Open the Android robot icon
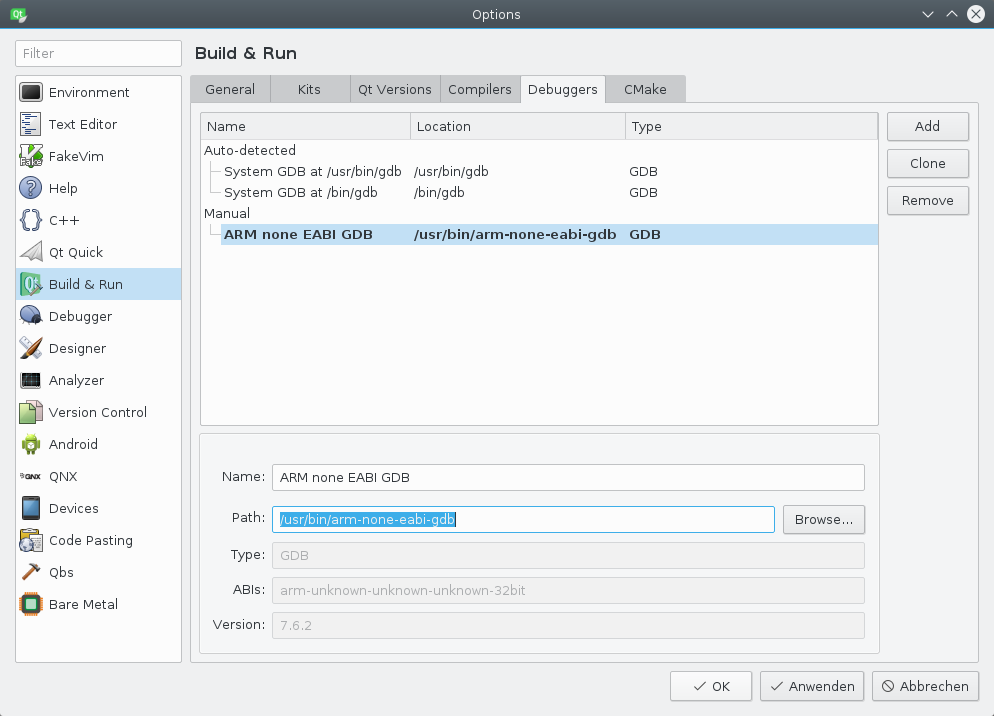 pyautogui.click(x=30, y=444)
